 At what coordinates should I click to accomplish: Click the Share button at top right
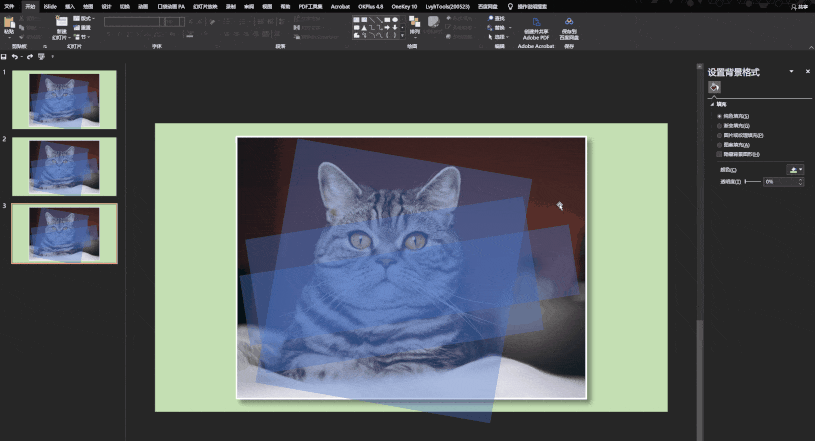[799, 7]
